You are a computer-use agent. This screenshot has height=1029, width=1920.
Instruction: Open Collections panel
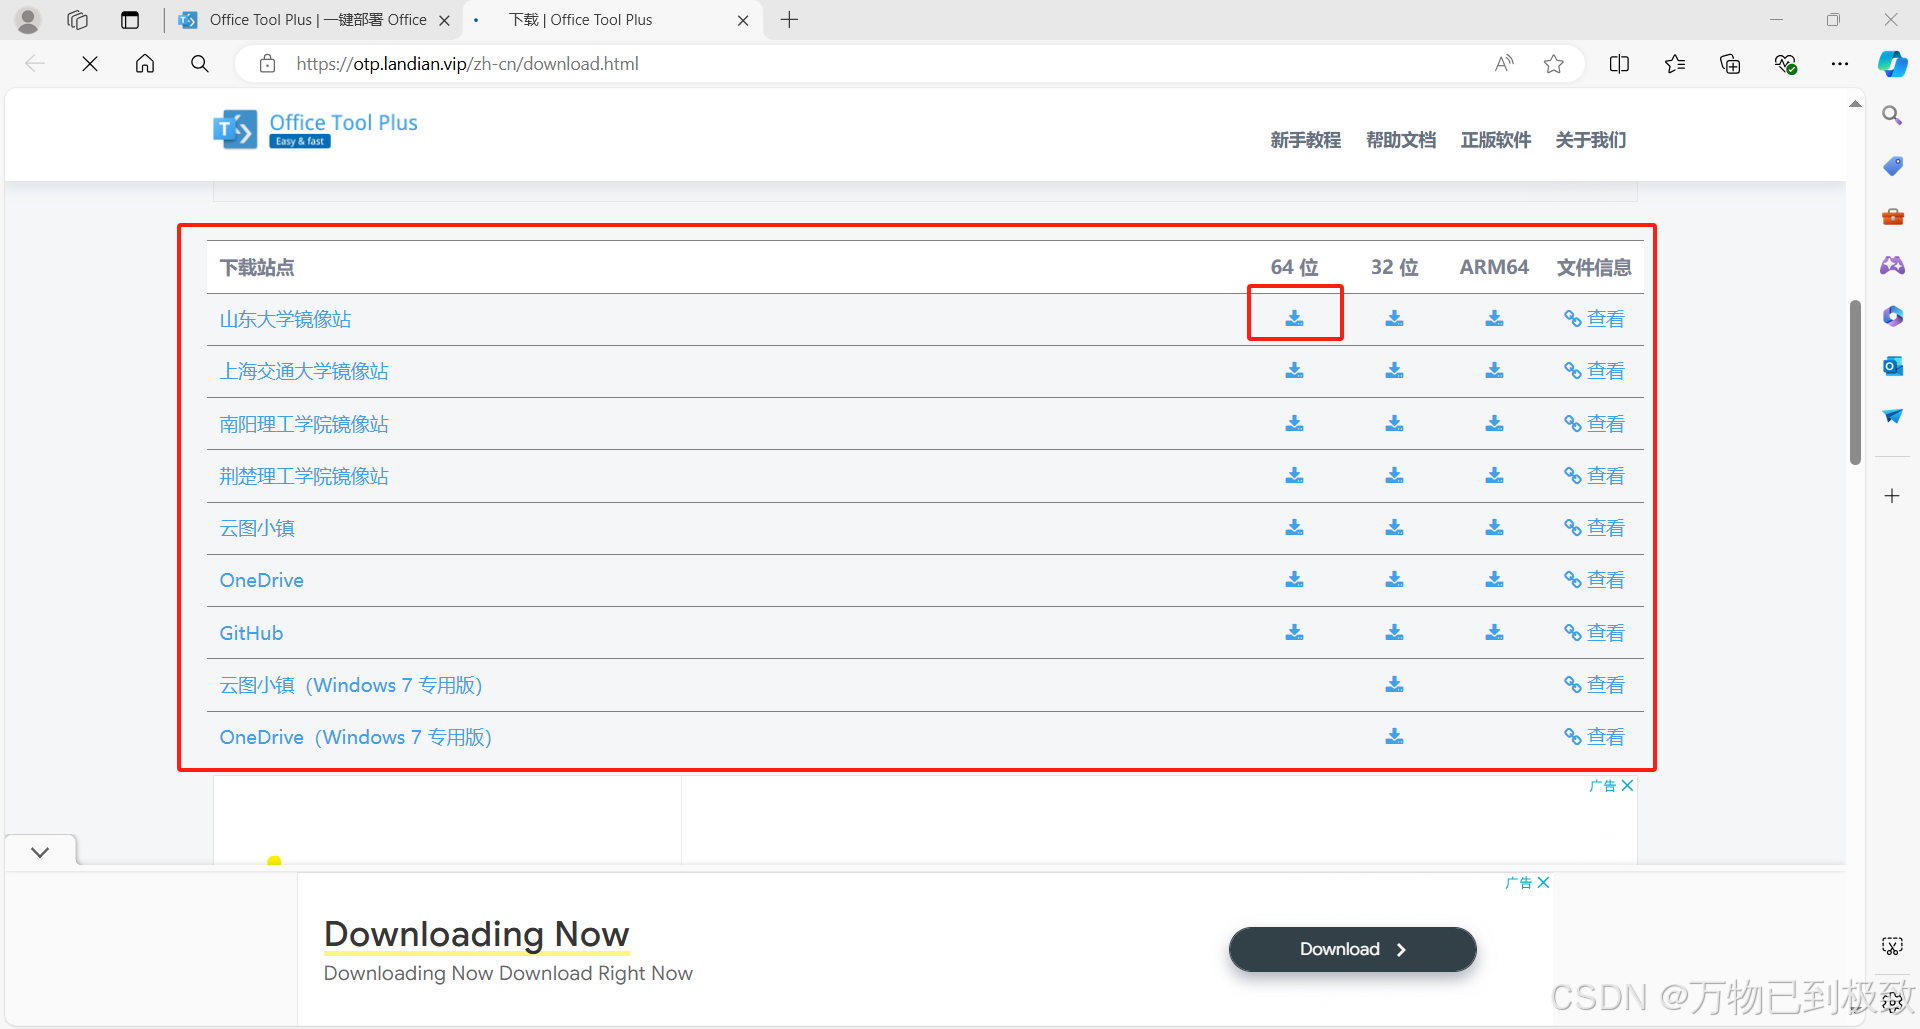point(1730,64)
